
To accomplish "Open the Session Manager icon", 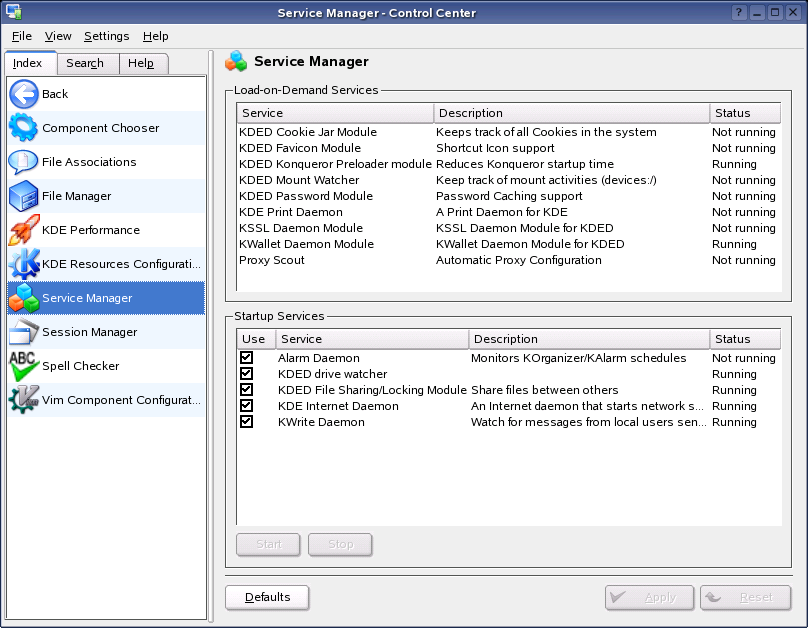I will click(24, 332).
